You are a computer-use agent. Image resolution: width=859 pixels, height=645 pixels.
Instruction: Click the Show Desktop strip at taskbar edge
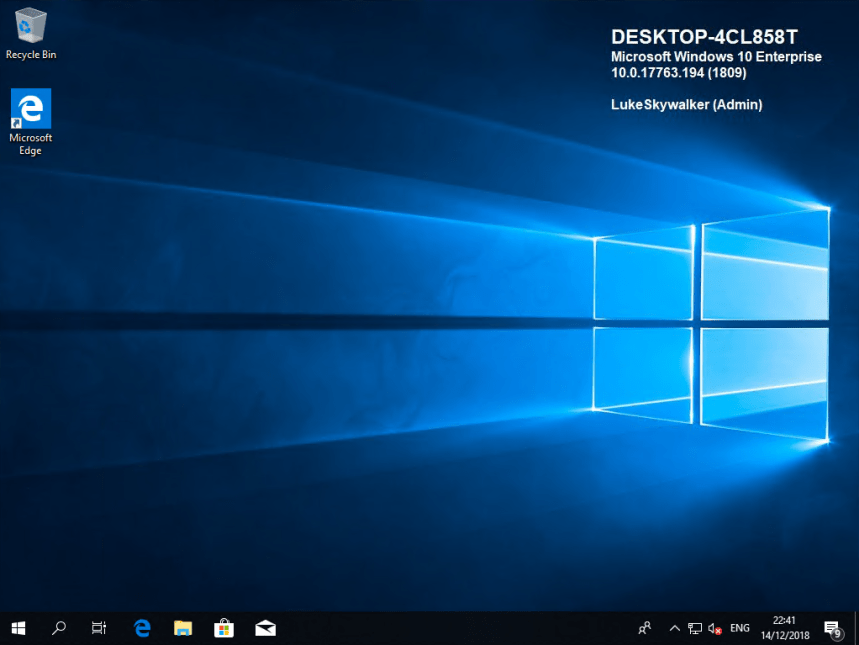click(x=856, y=628)
